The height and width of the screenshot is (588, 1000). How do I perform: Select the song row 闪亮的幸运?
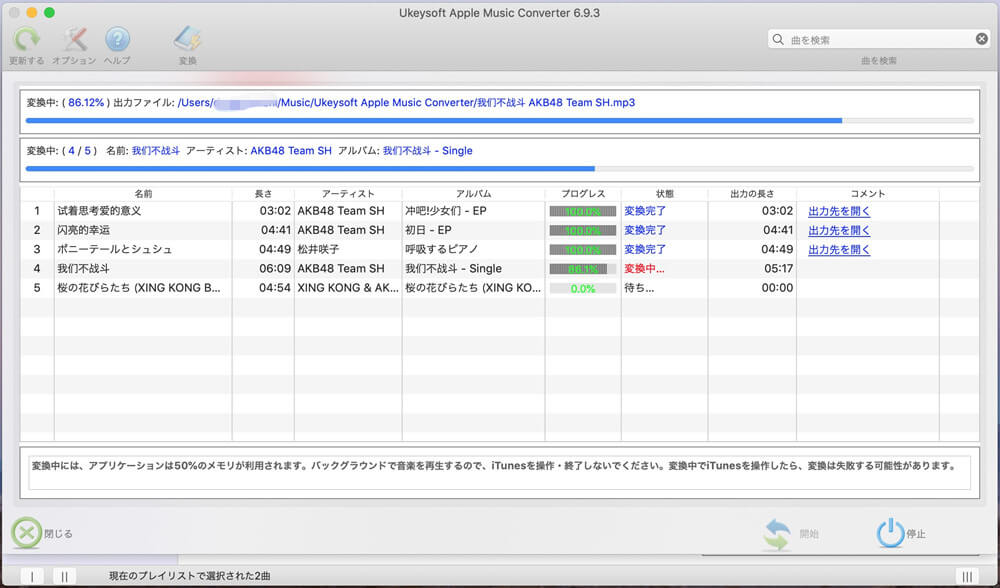499,230
